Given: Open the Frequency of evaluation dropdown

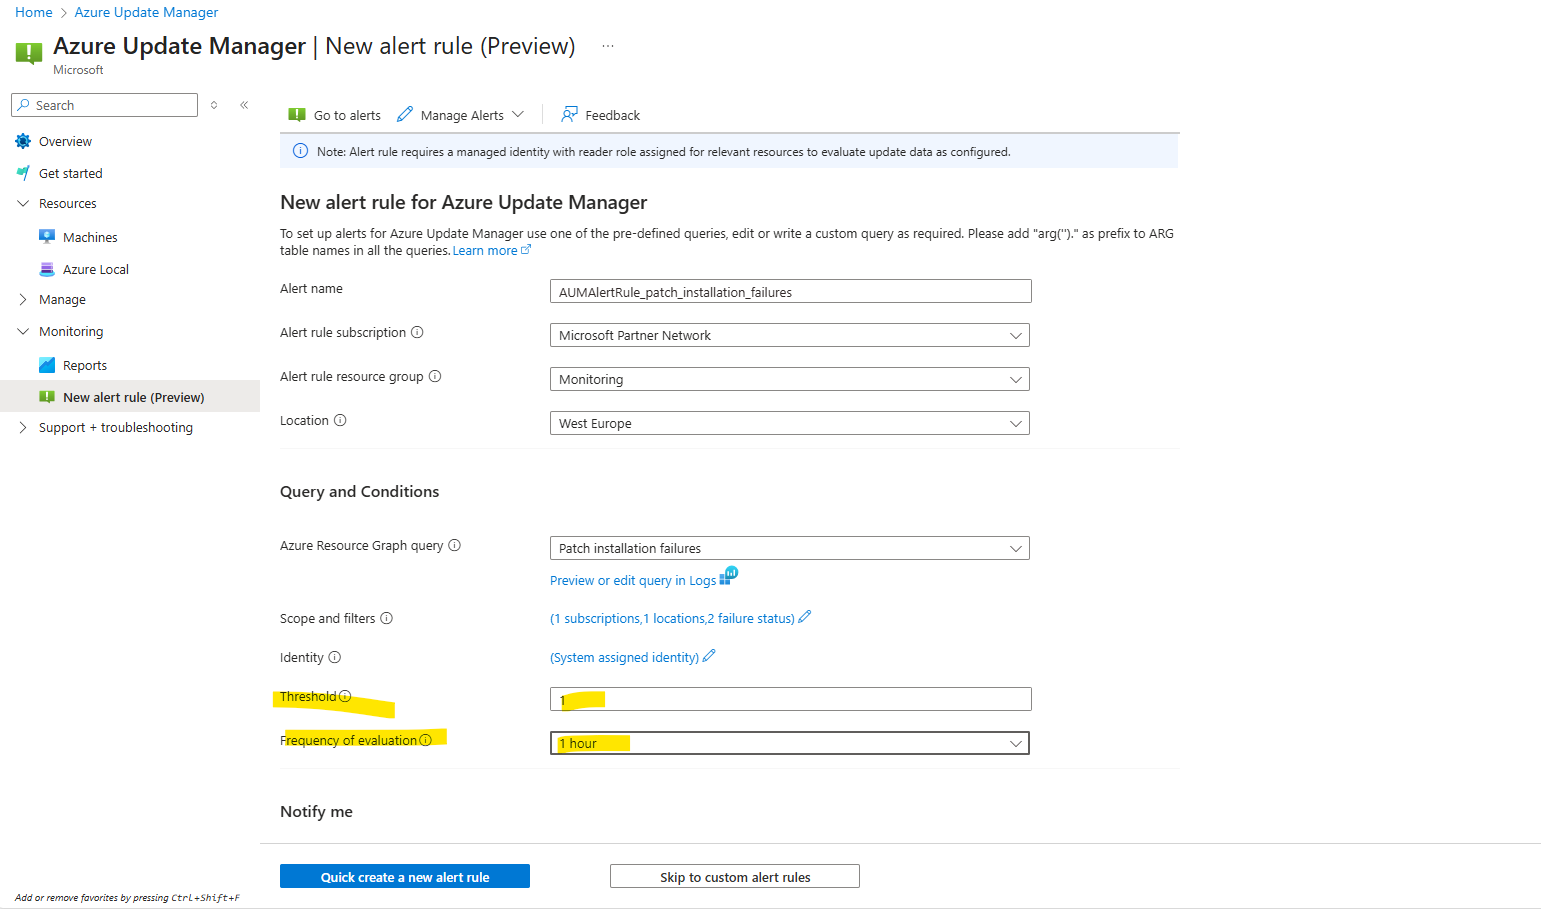Looking at the screenshot, I should click(790, 743).
